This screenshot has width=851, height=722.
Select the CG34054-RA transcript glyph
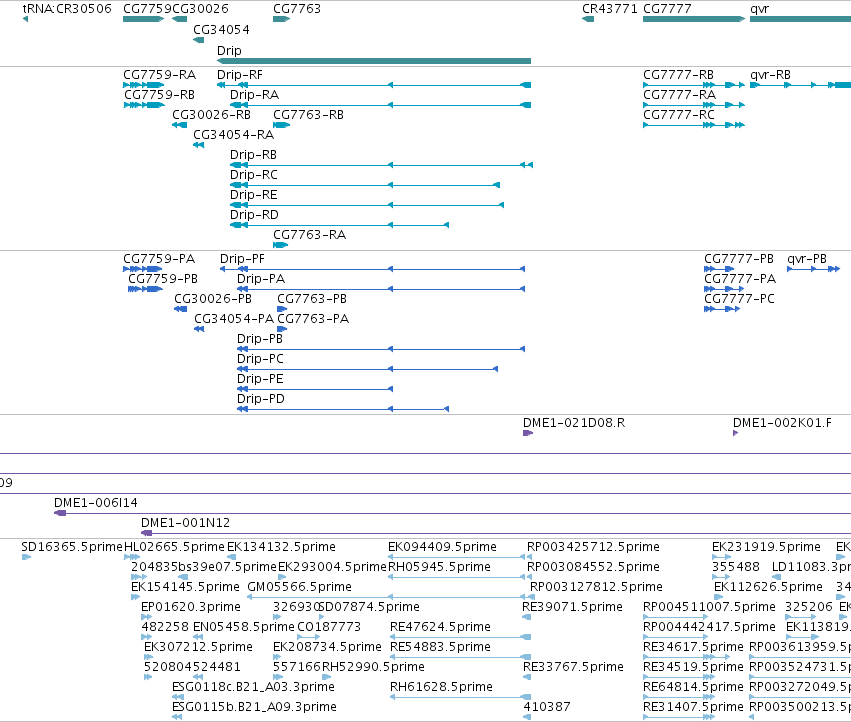click(199, 145)
